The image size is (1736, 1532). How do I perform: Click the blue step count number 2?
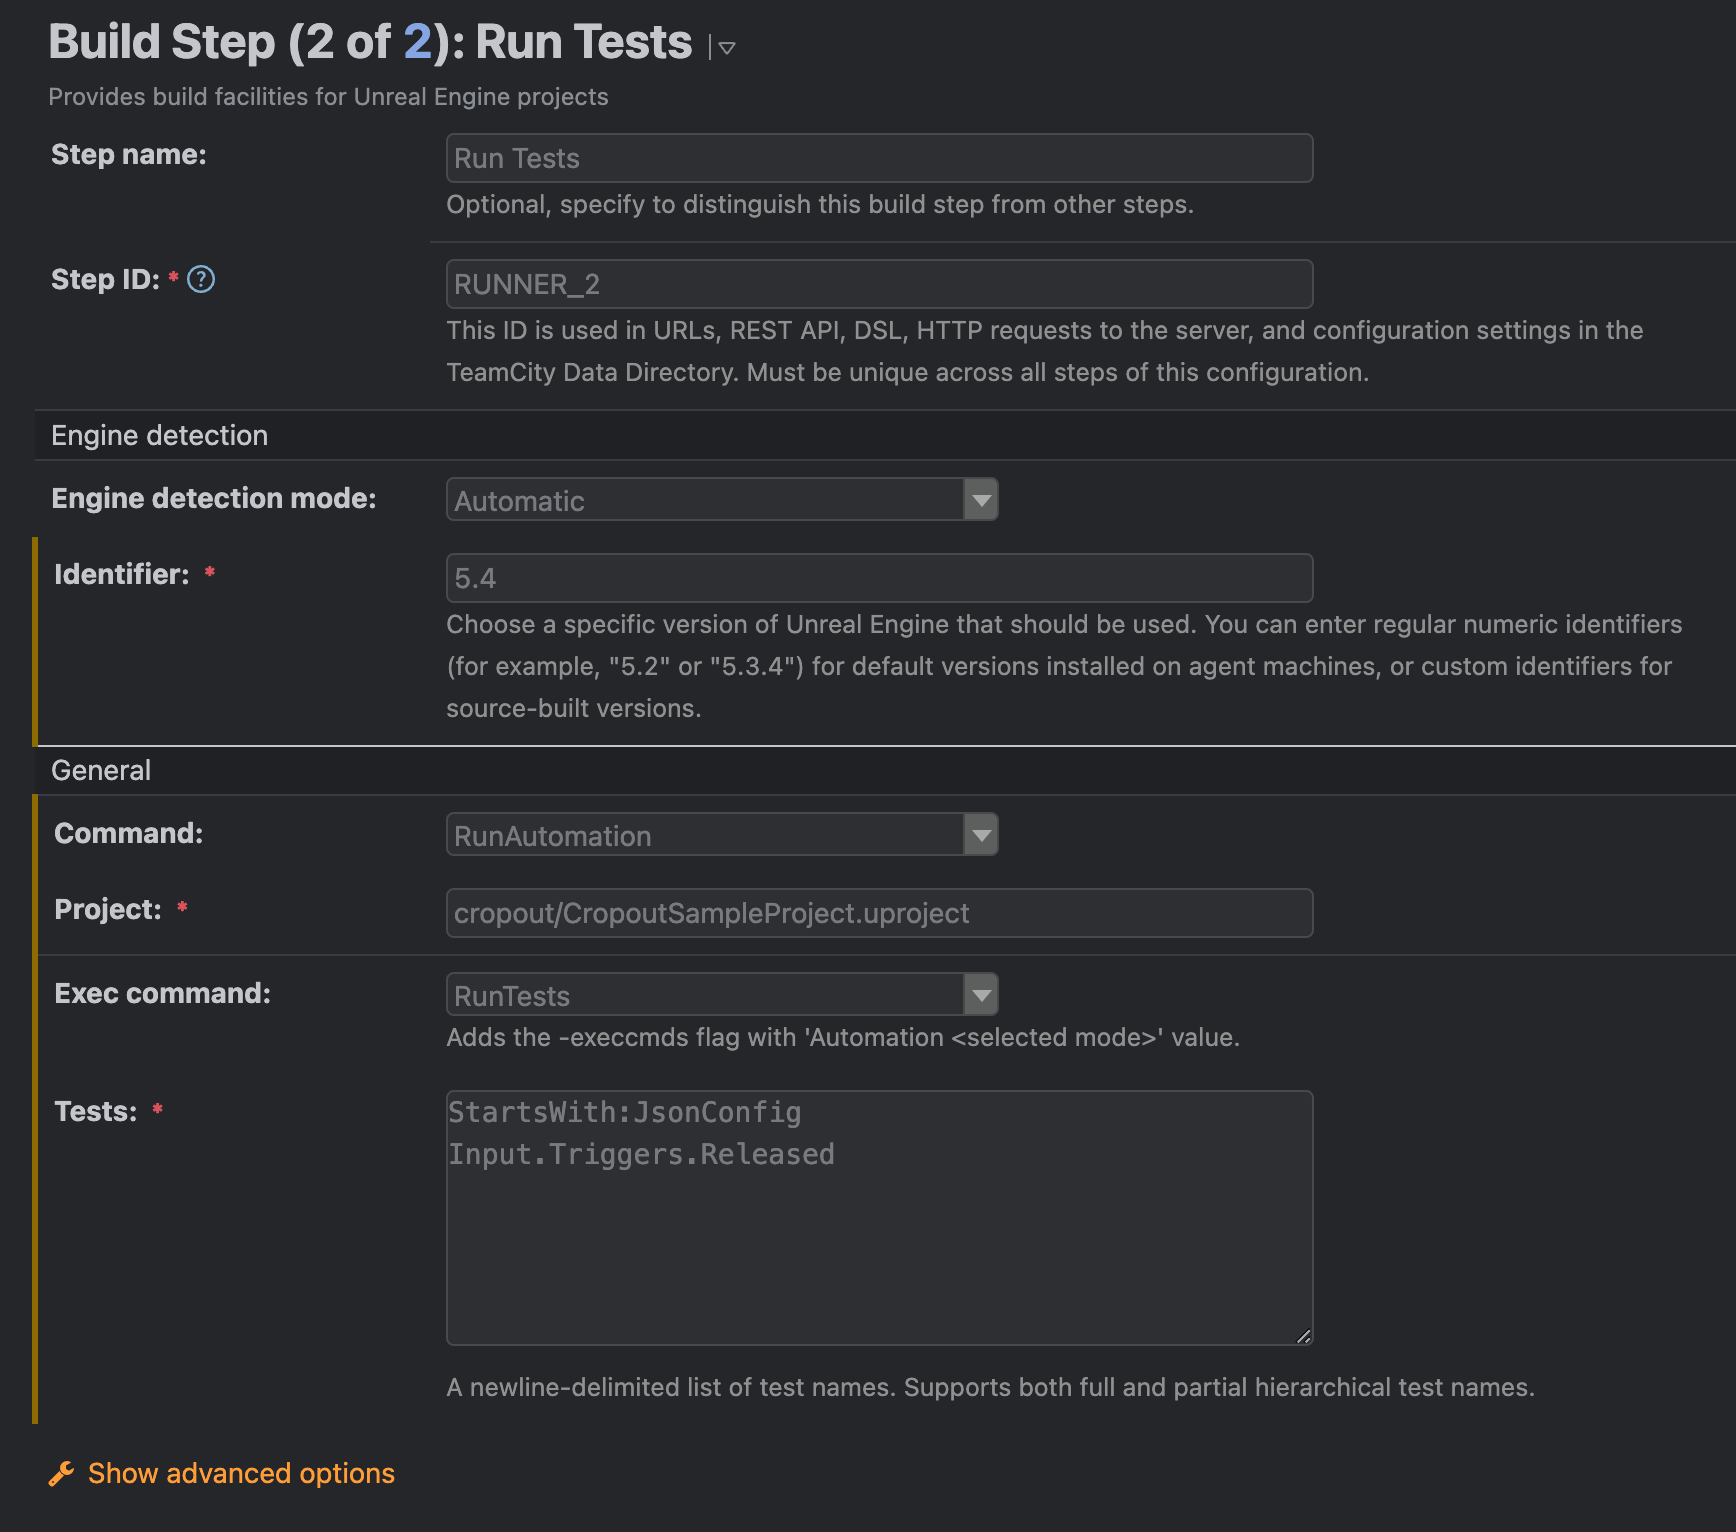417,42
